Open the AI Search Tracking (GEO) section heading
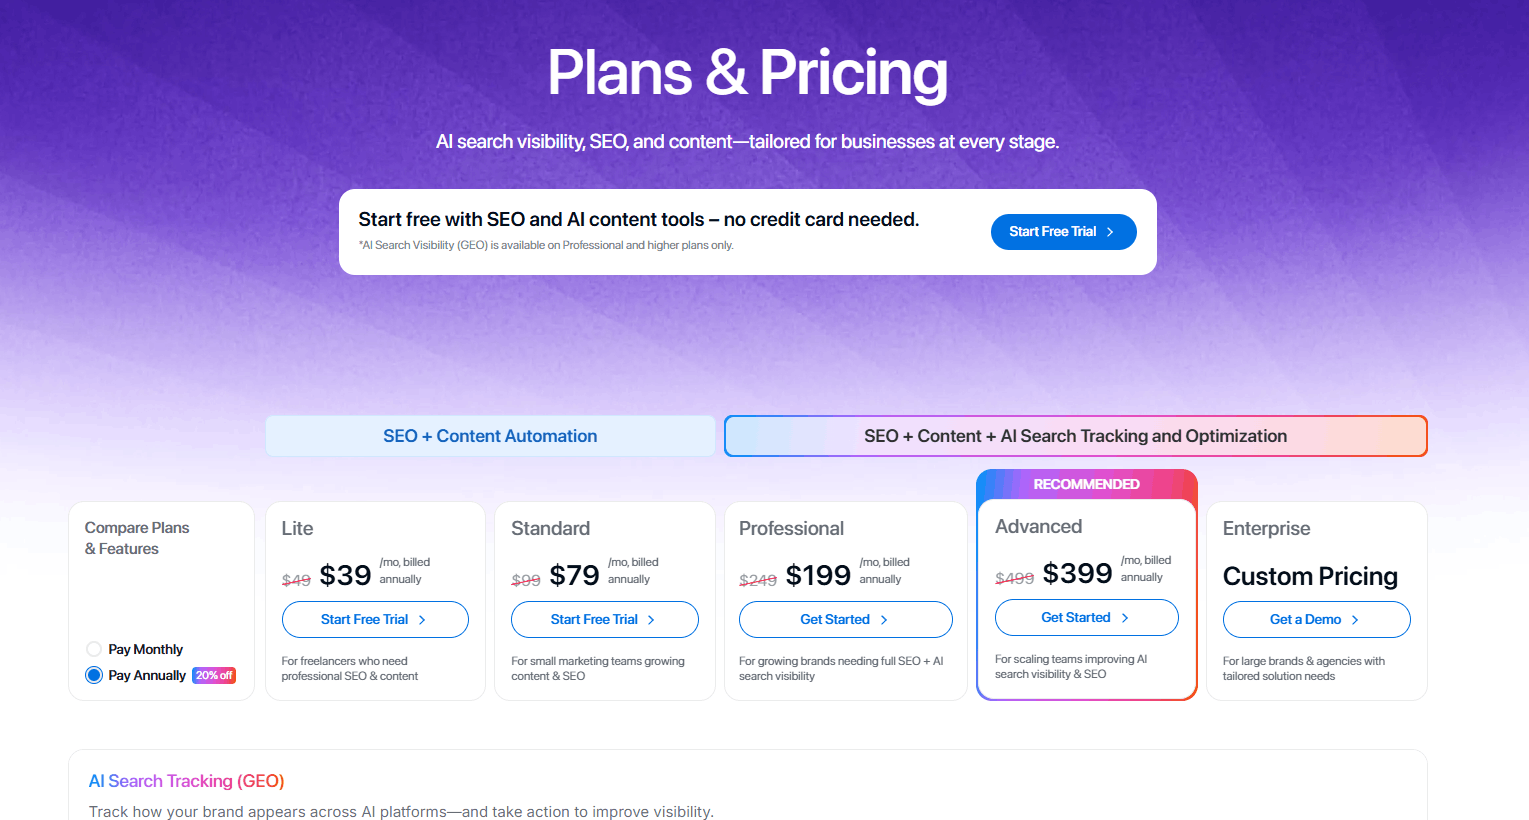The image size is (1529, 820). click(186, 781)
